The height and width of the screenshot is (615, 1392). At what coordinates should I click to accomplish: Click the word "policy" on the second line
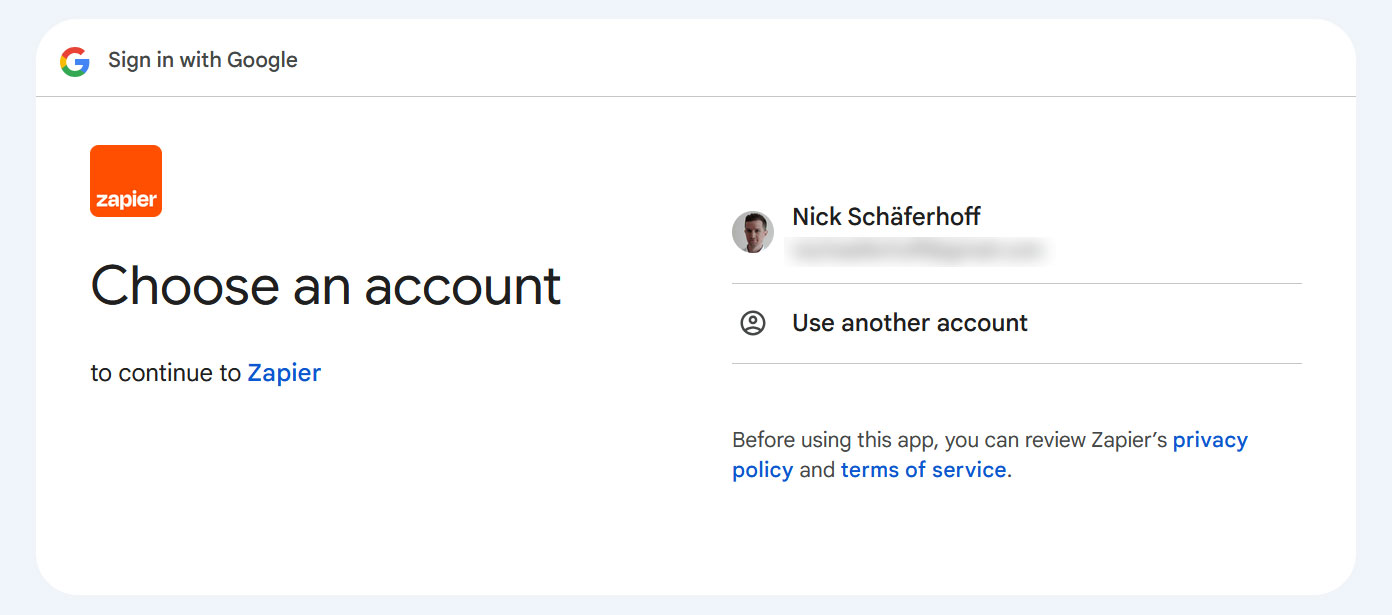[763, 470]
